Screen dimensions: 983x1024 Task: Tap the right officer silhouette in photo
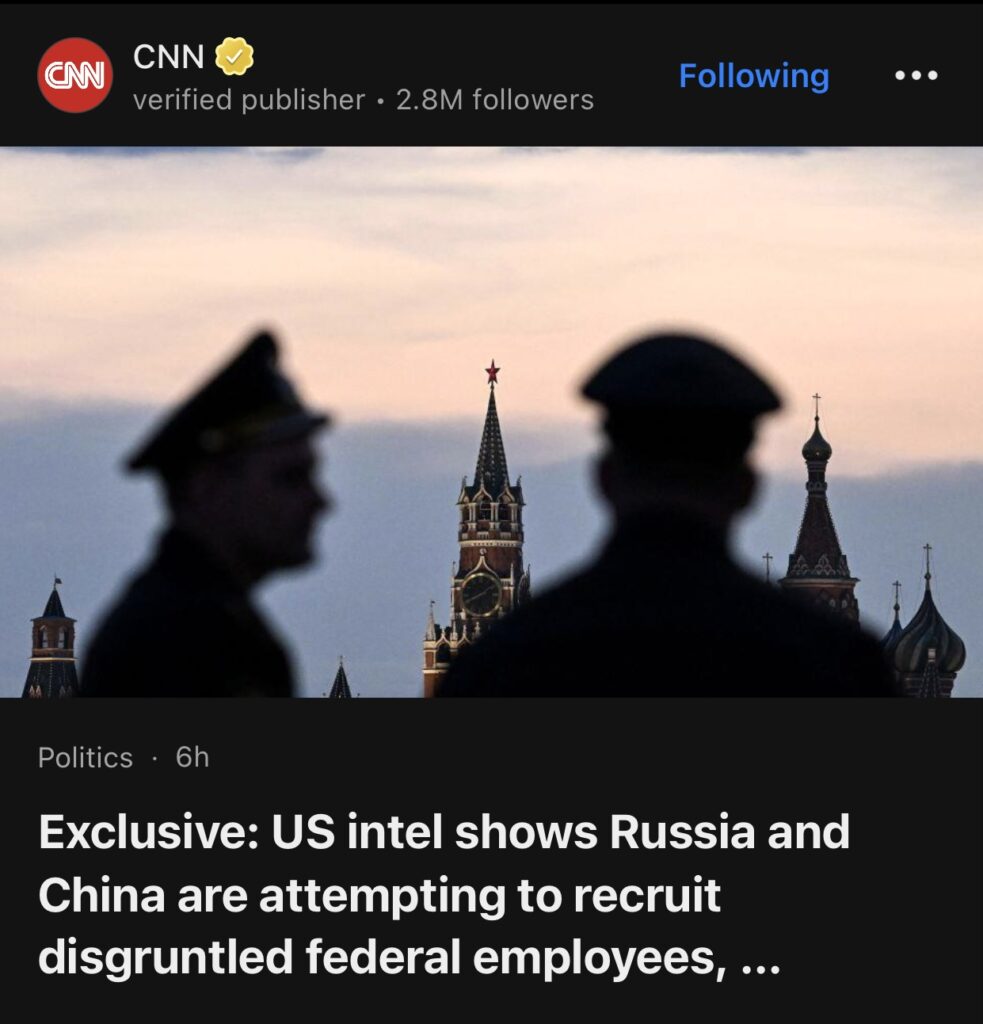point(673,522)
